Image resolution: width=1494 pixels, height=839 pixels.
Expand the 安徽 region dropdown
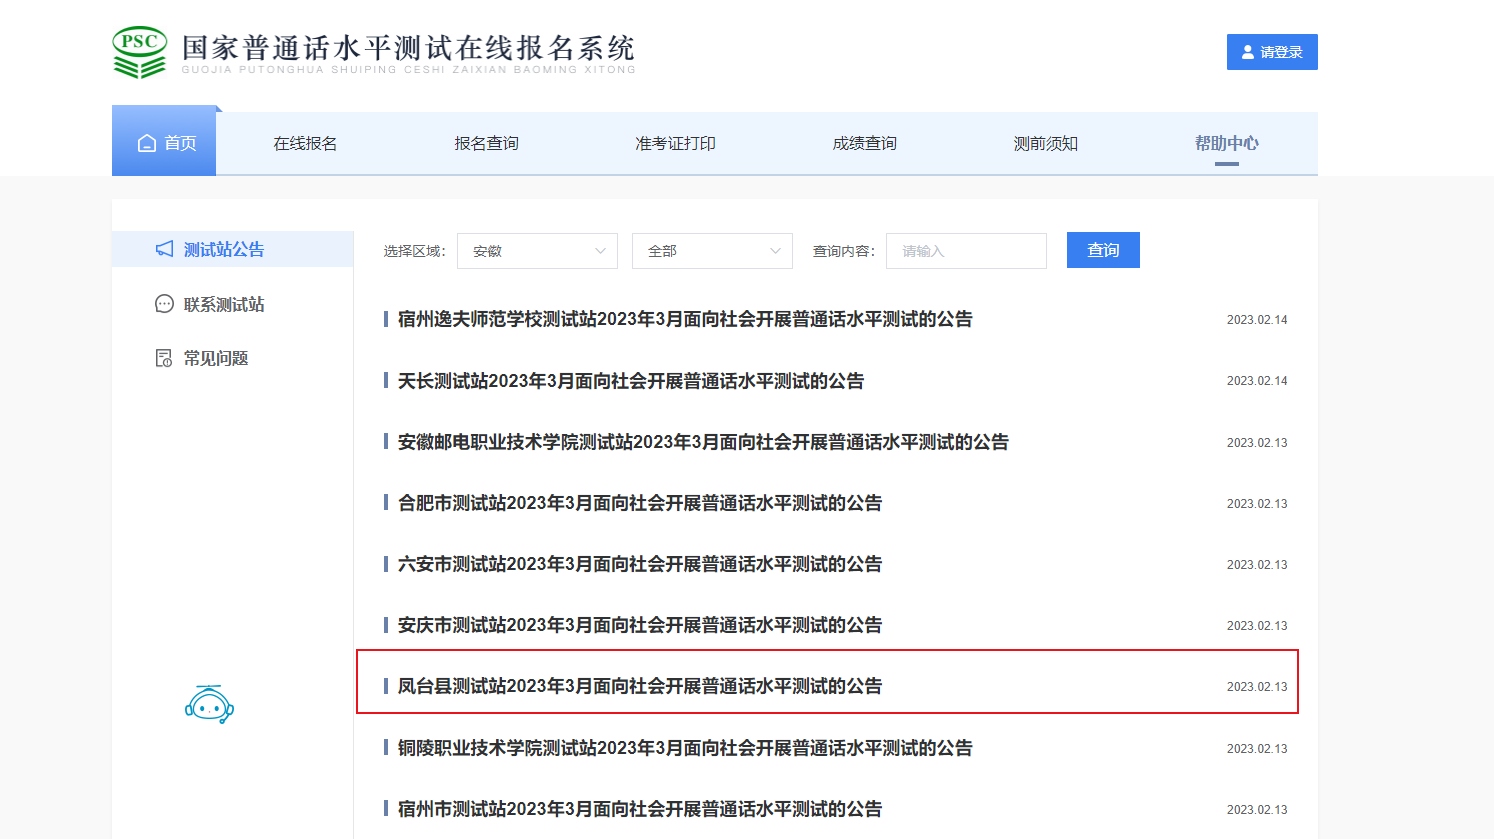coord(537,251)
